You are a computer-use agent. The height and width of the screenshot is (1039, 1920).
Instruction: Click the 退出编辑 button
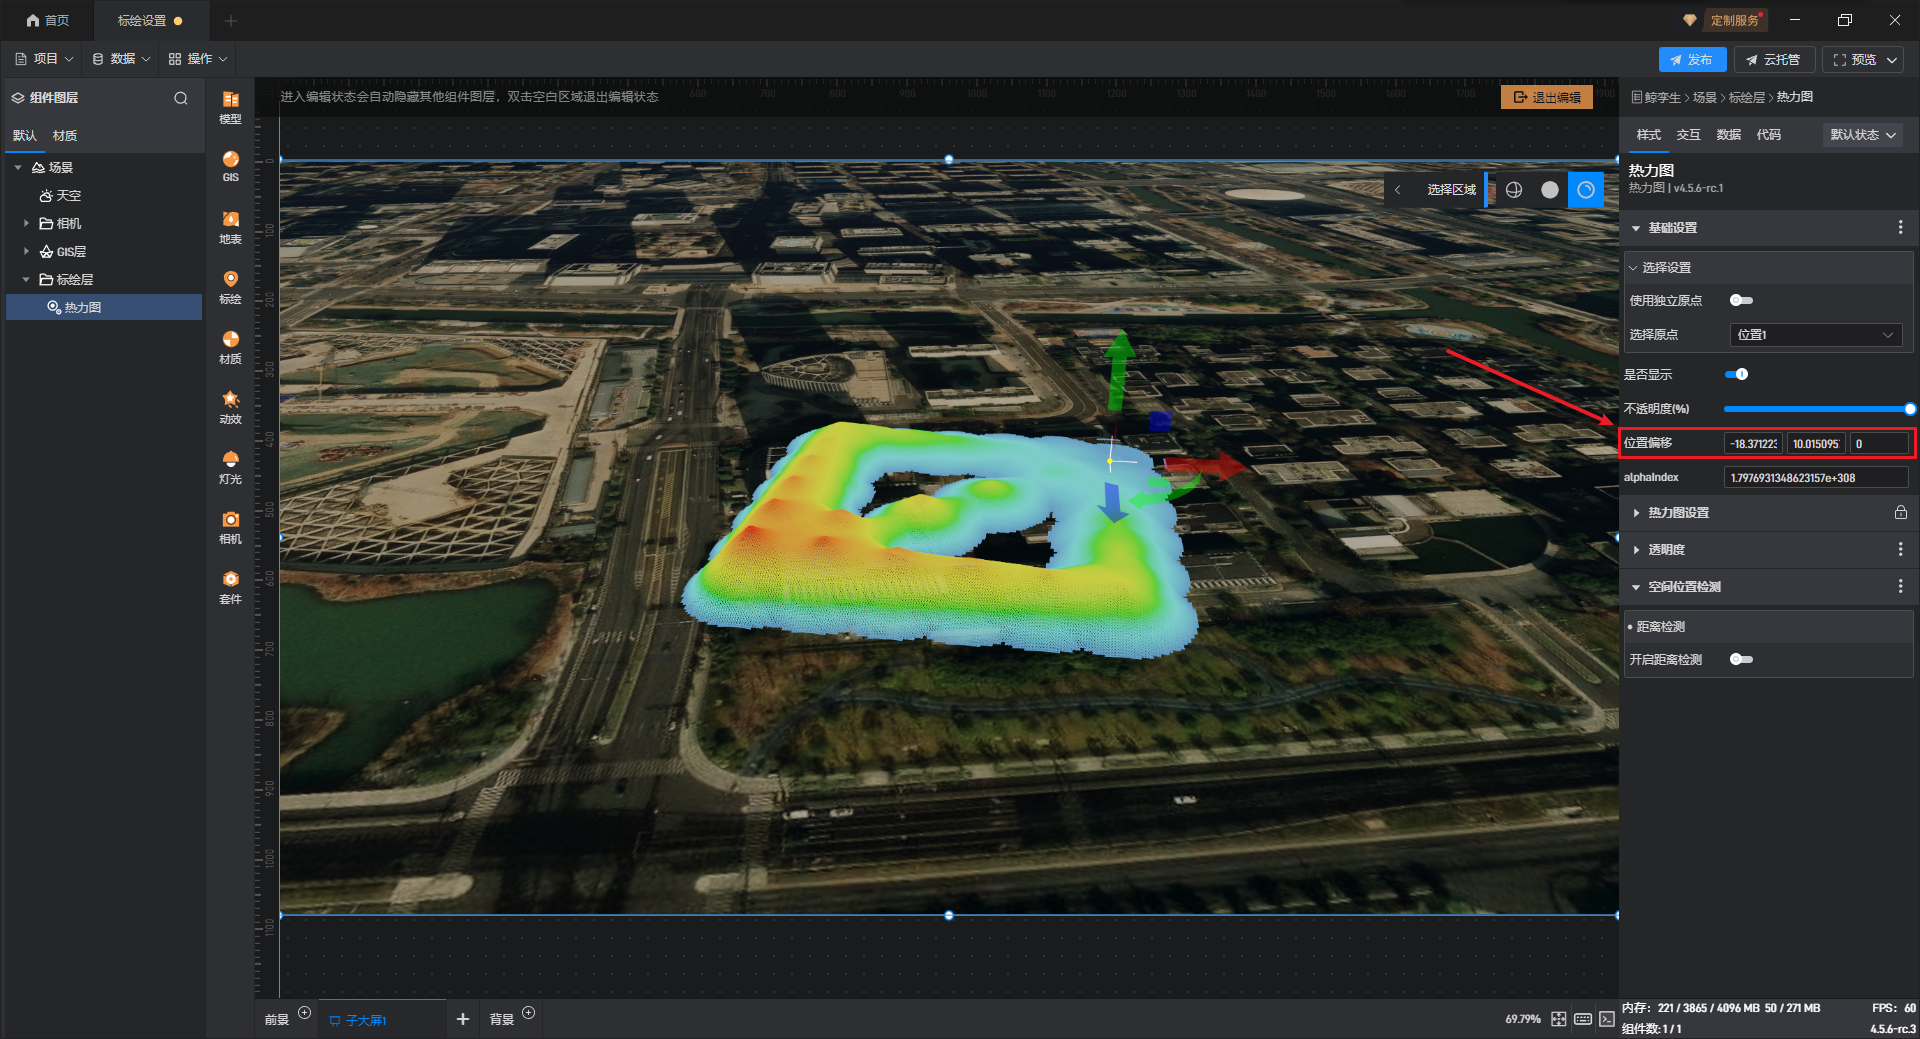point(1547,97)
